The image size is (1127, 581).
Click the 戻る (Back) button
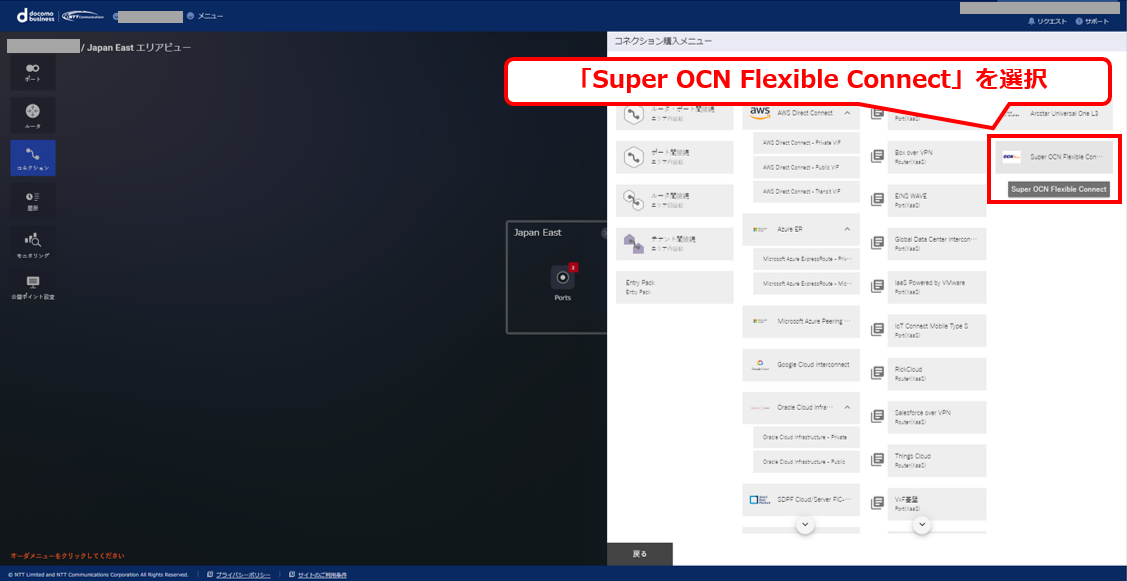[640, 554]
